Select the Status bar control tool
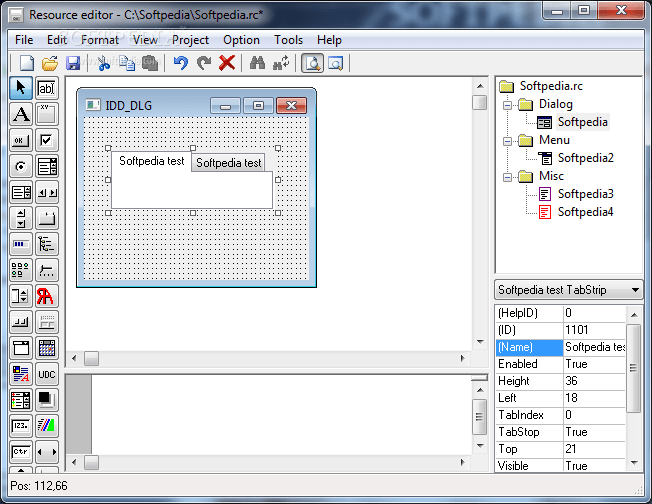 [47, 322]
